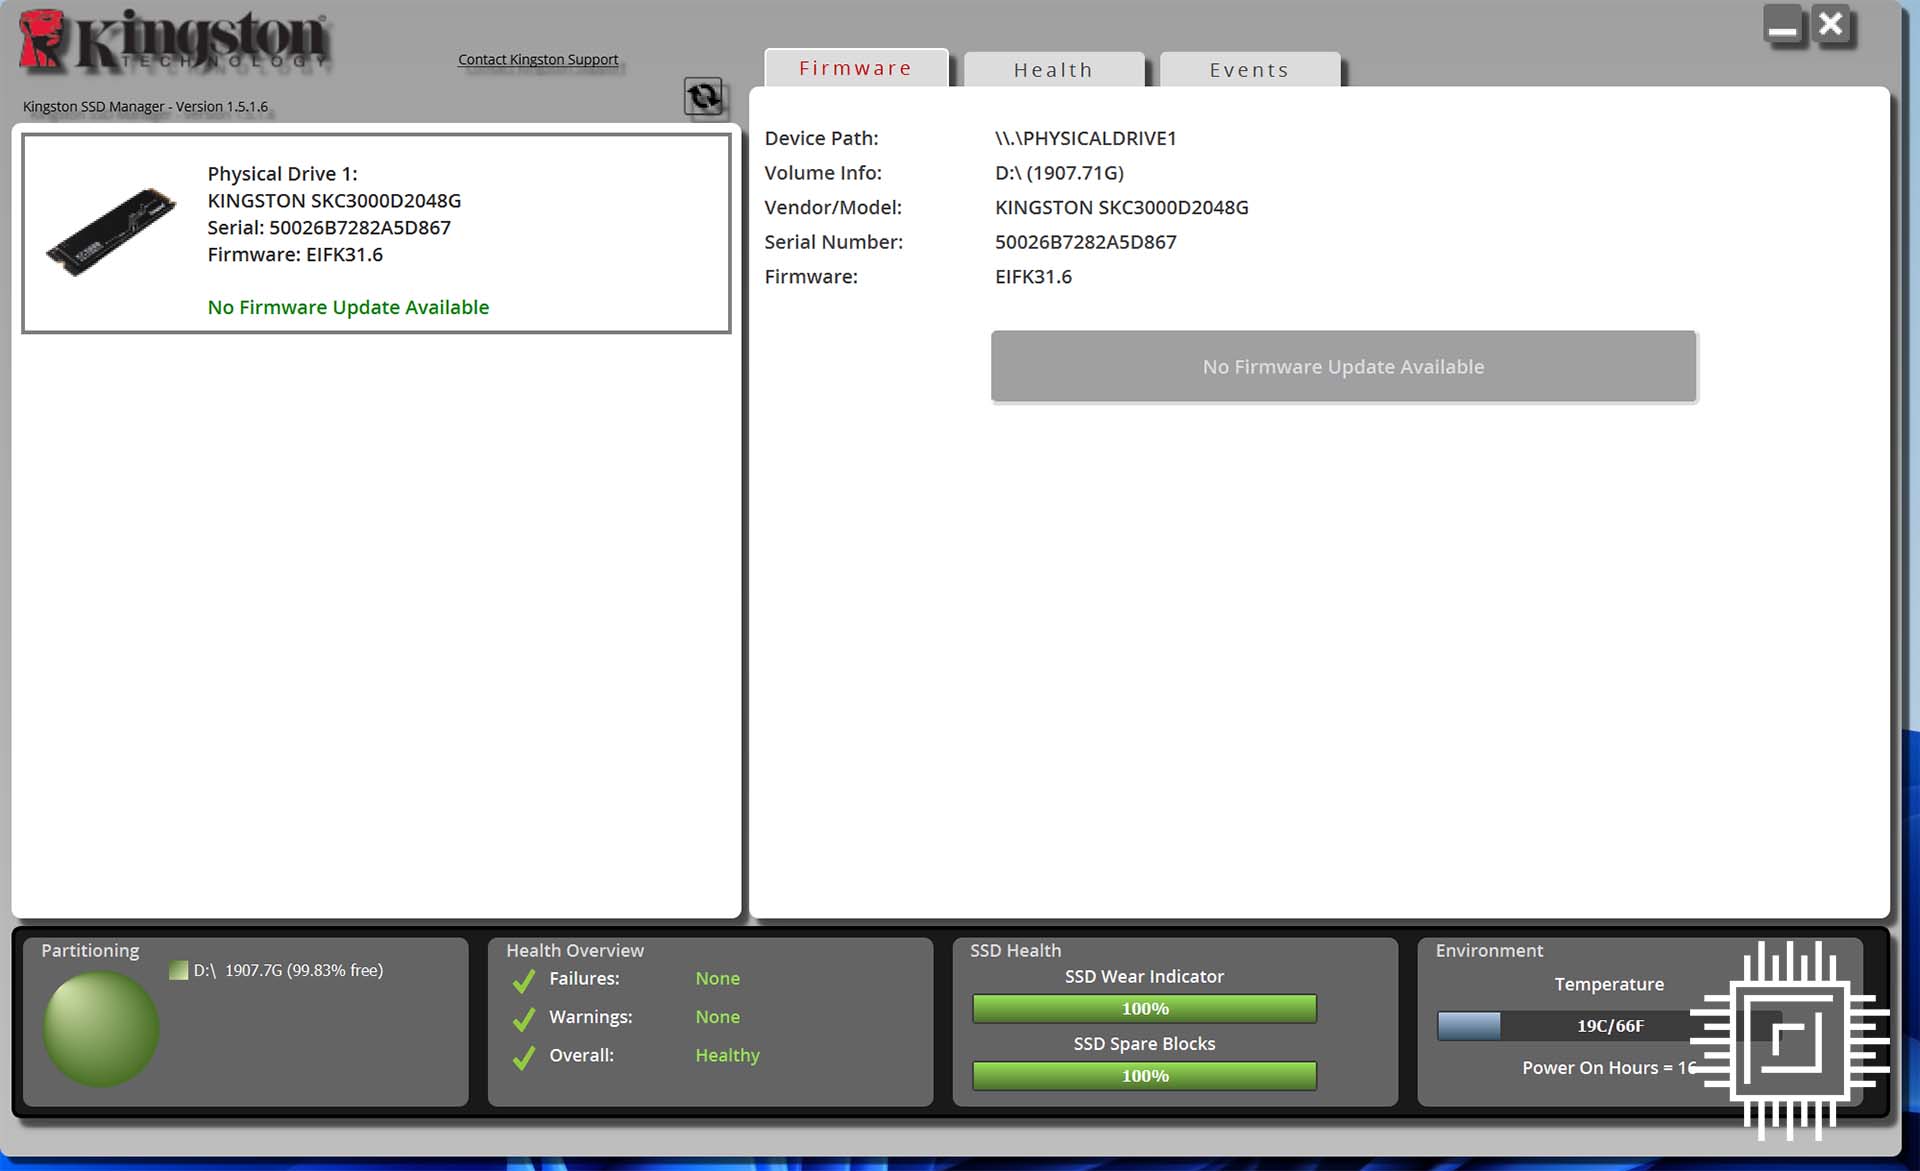This screenshot has width=1920, height=1171.
Task: Click green No Firmware Update Available status text
Action: click(348, 307)
